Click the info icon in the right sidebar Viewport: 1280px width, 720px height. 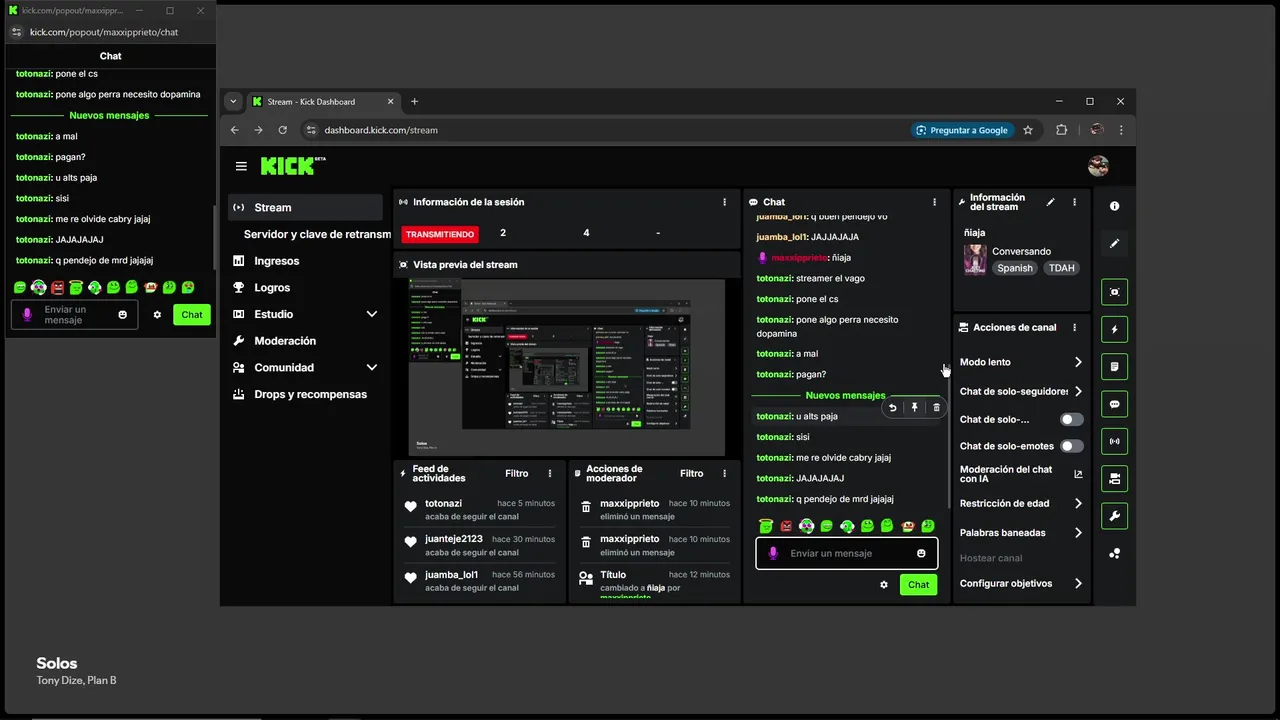pyautogui.click(x=1114, y=206)
